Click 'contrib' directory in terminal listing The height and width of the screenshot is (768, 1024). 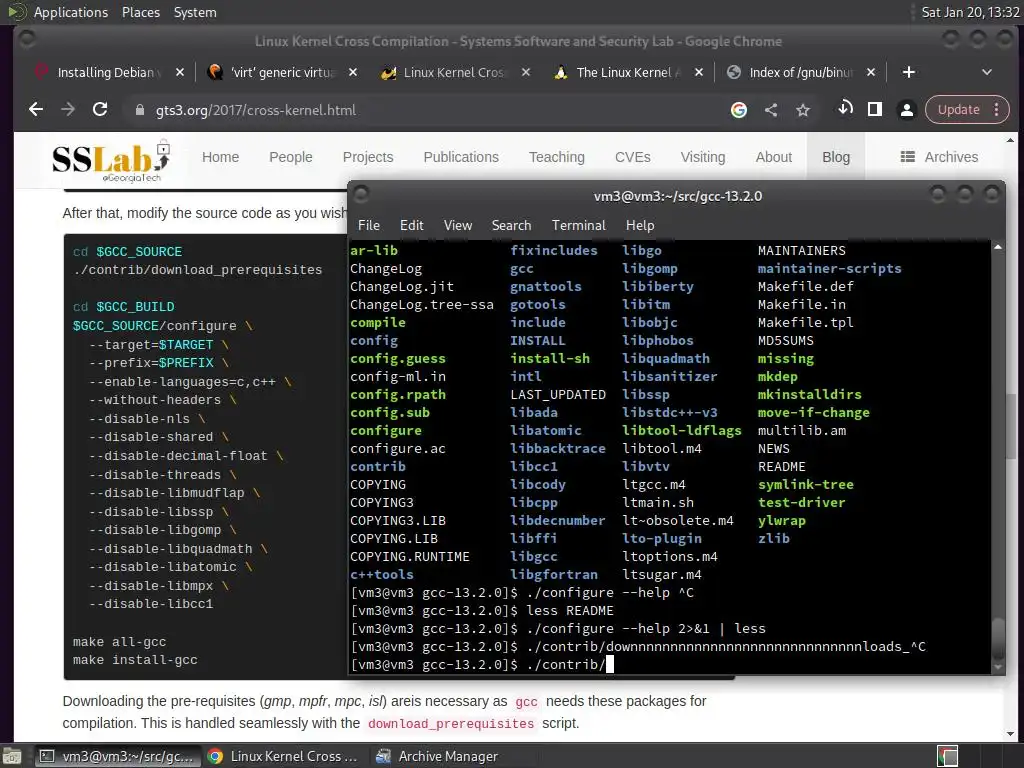377,466
